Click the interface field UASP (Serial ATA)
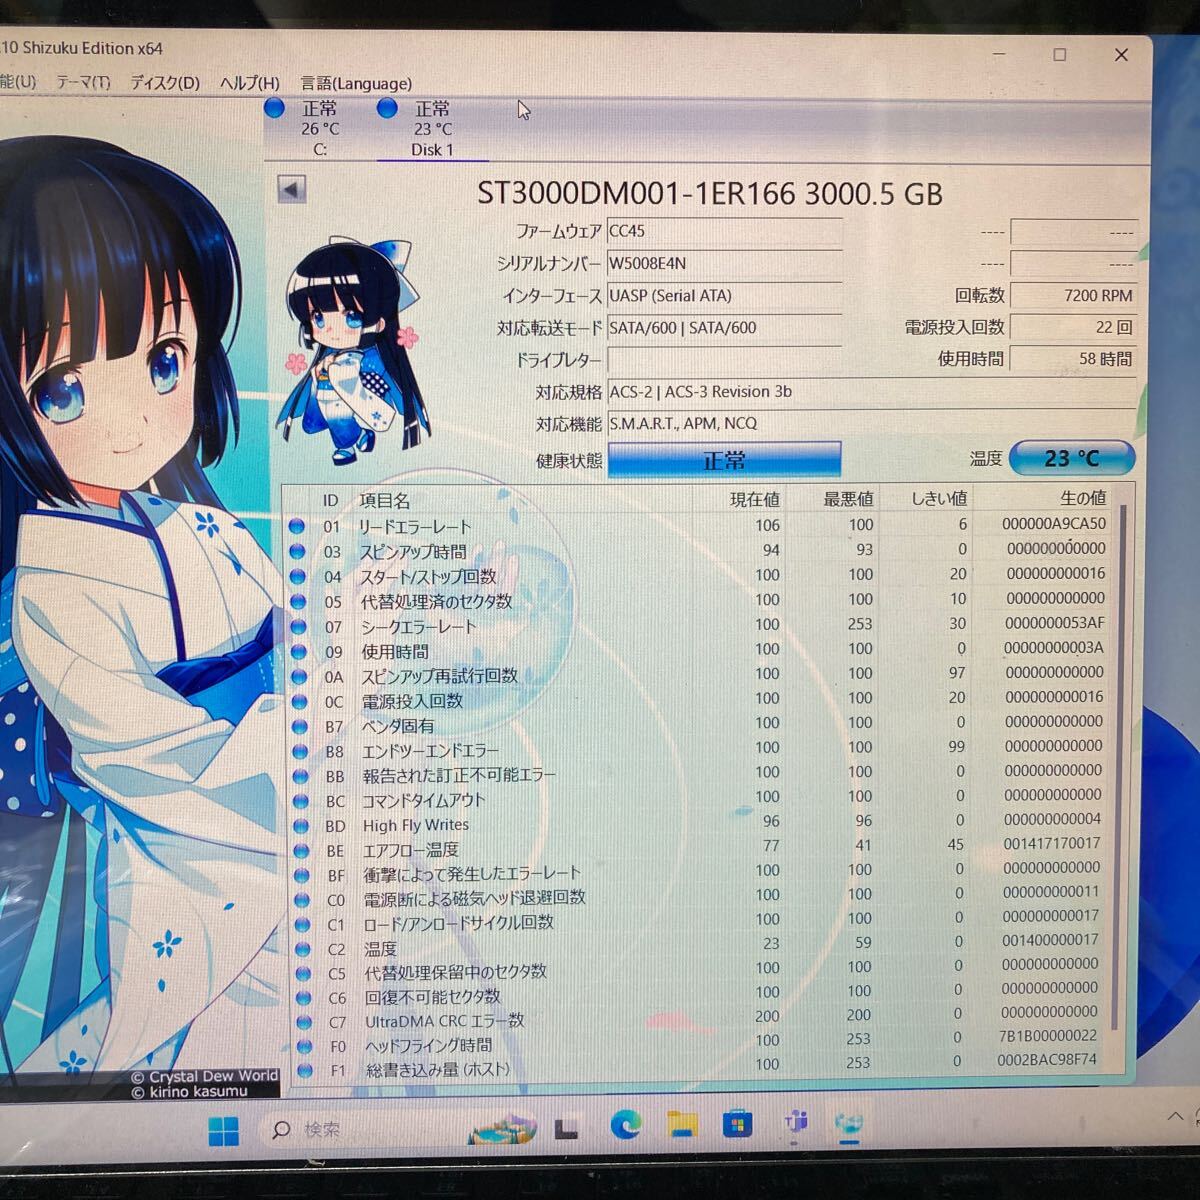Image resolution: width=1200 pixels, height=1200 pixels. [724, 296]
